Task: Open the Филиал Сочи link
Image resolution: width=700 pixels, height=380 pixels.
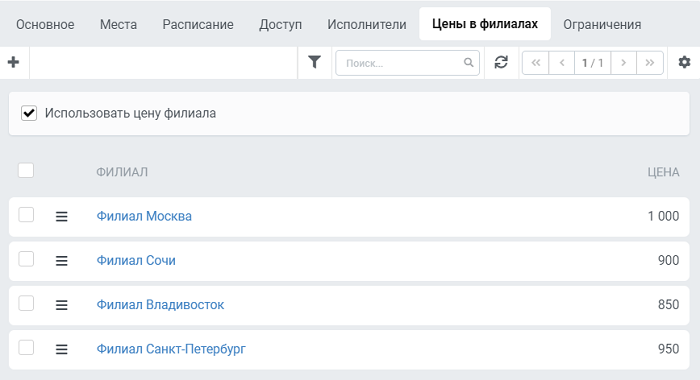Action: click(136, 260)
